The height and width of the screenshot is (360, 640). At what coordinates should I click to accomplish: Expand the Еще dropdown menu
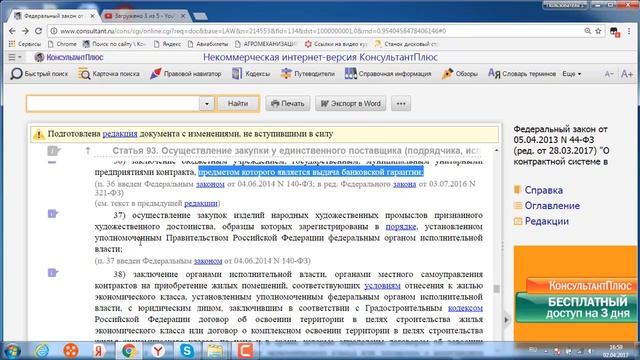(x=571, y=74)
